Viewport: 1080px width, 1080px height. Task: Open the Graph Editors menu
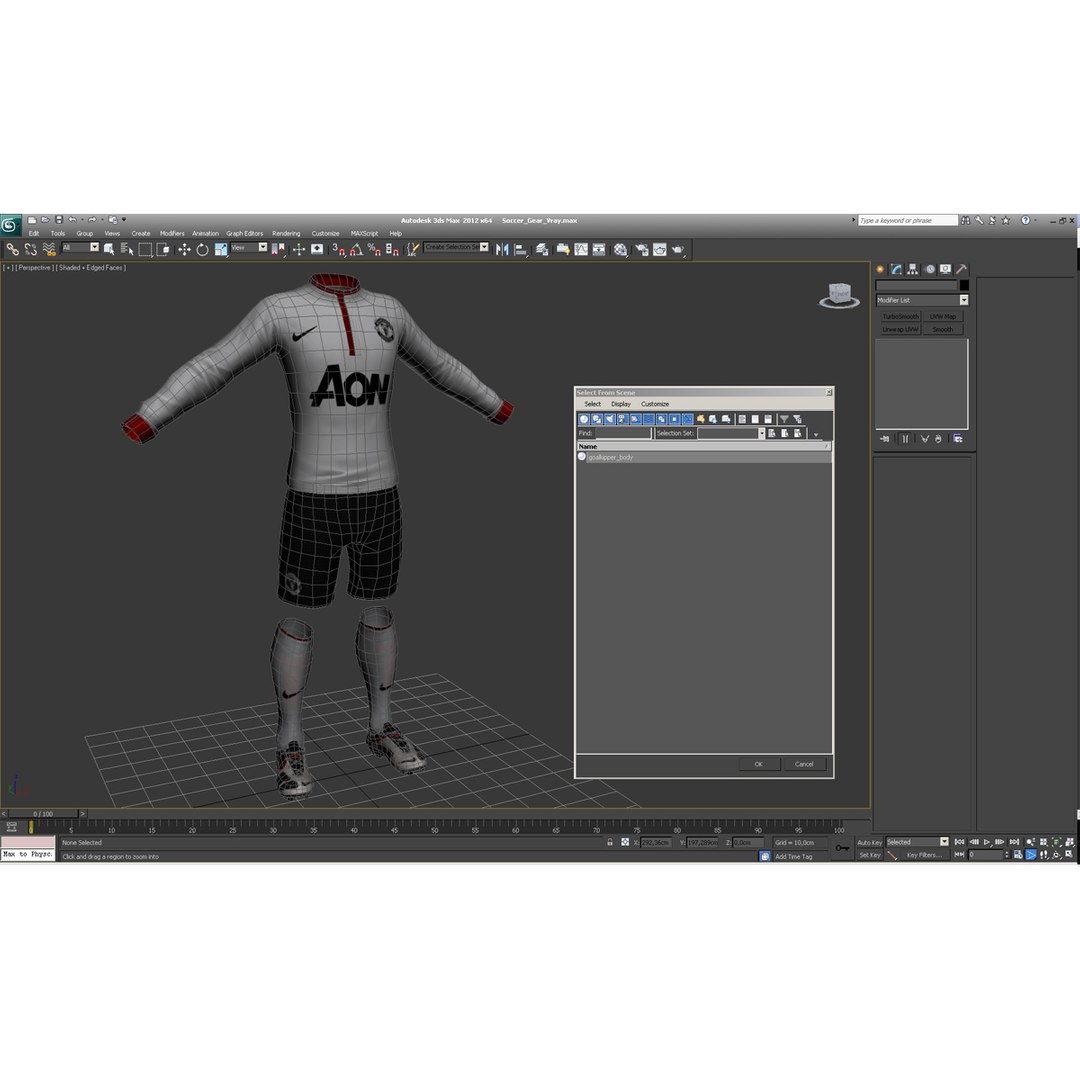click(x=245, y=233)
